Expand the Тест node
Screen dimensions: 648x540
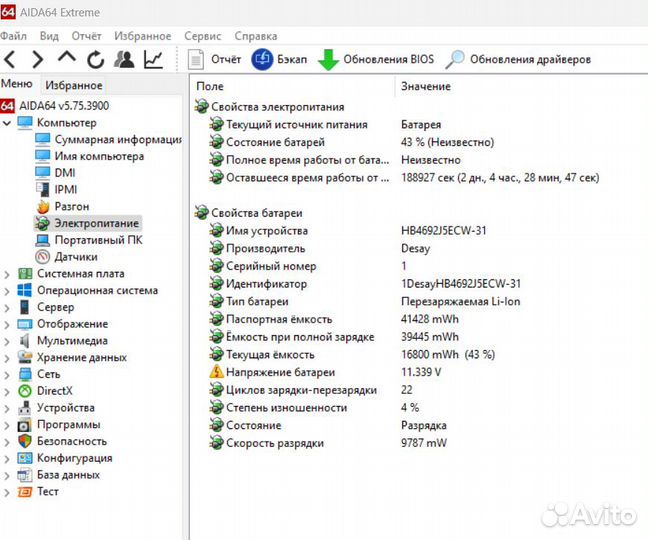coord(7,492)
